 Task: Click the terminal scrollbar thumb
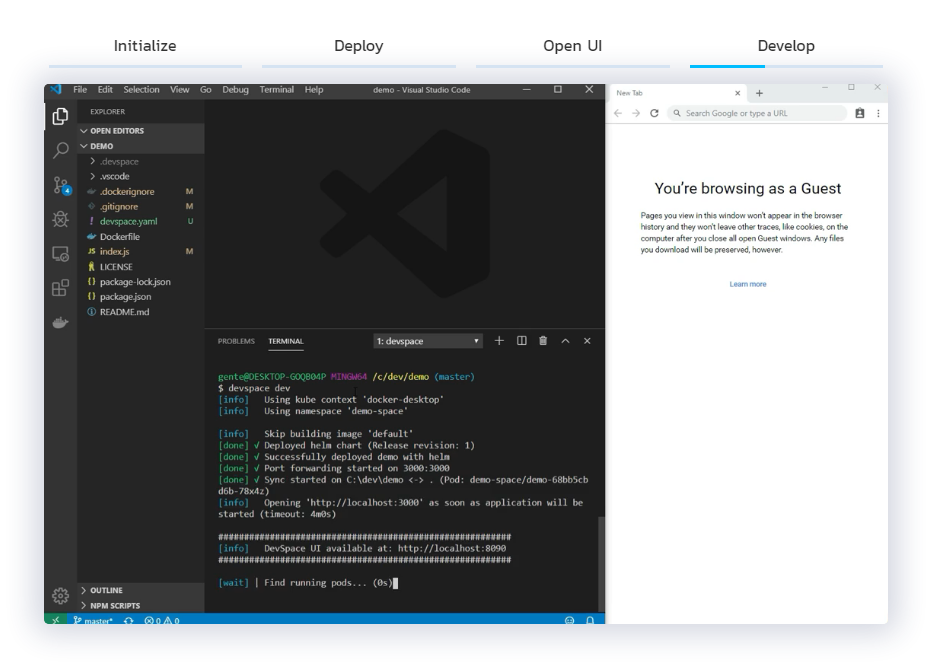coord(601,564)
